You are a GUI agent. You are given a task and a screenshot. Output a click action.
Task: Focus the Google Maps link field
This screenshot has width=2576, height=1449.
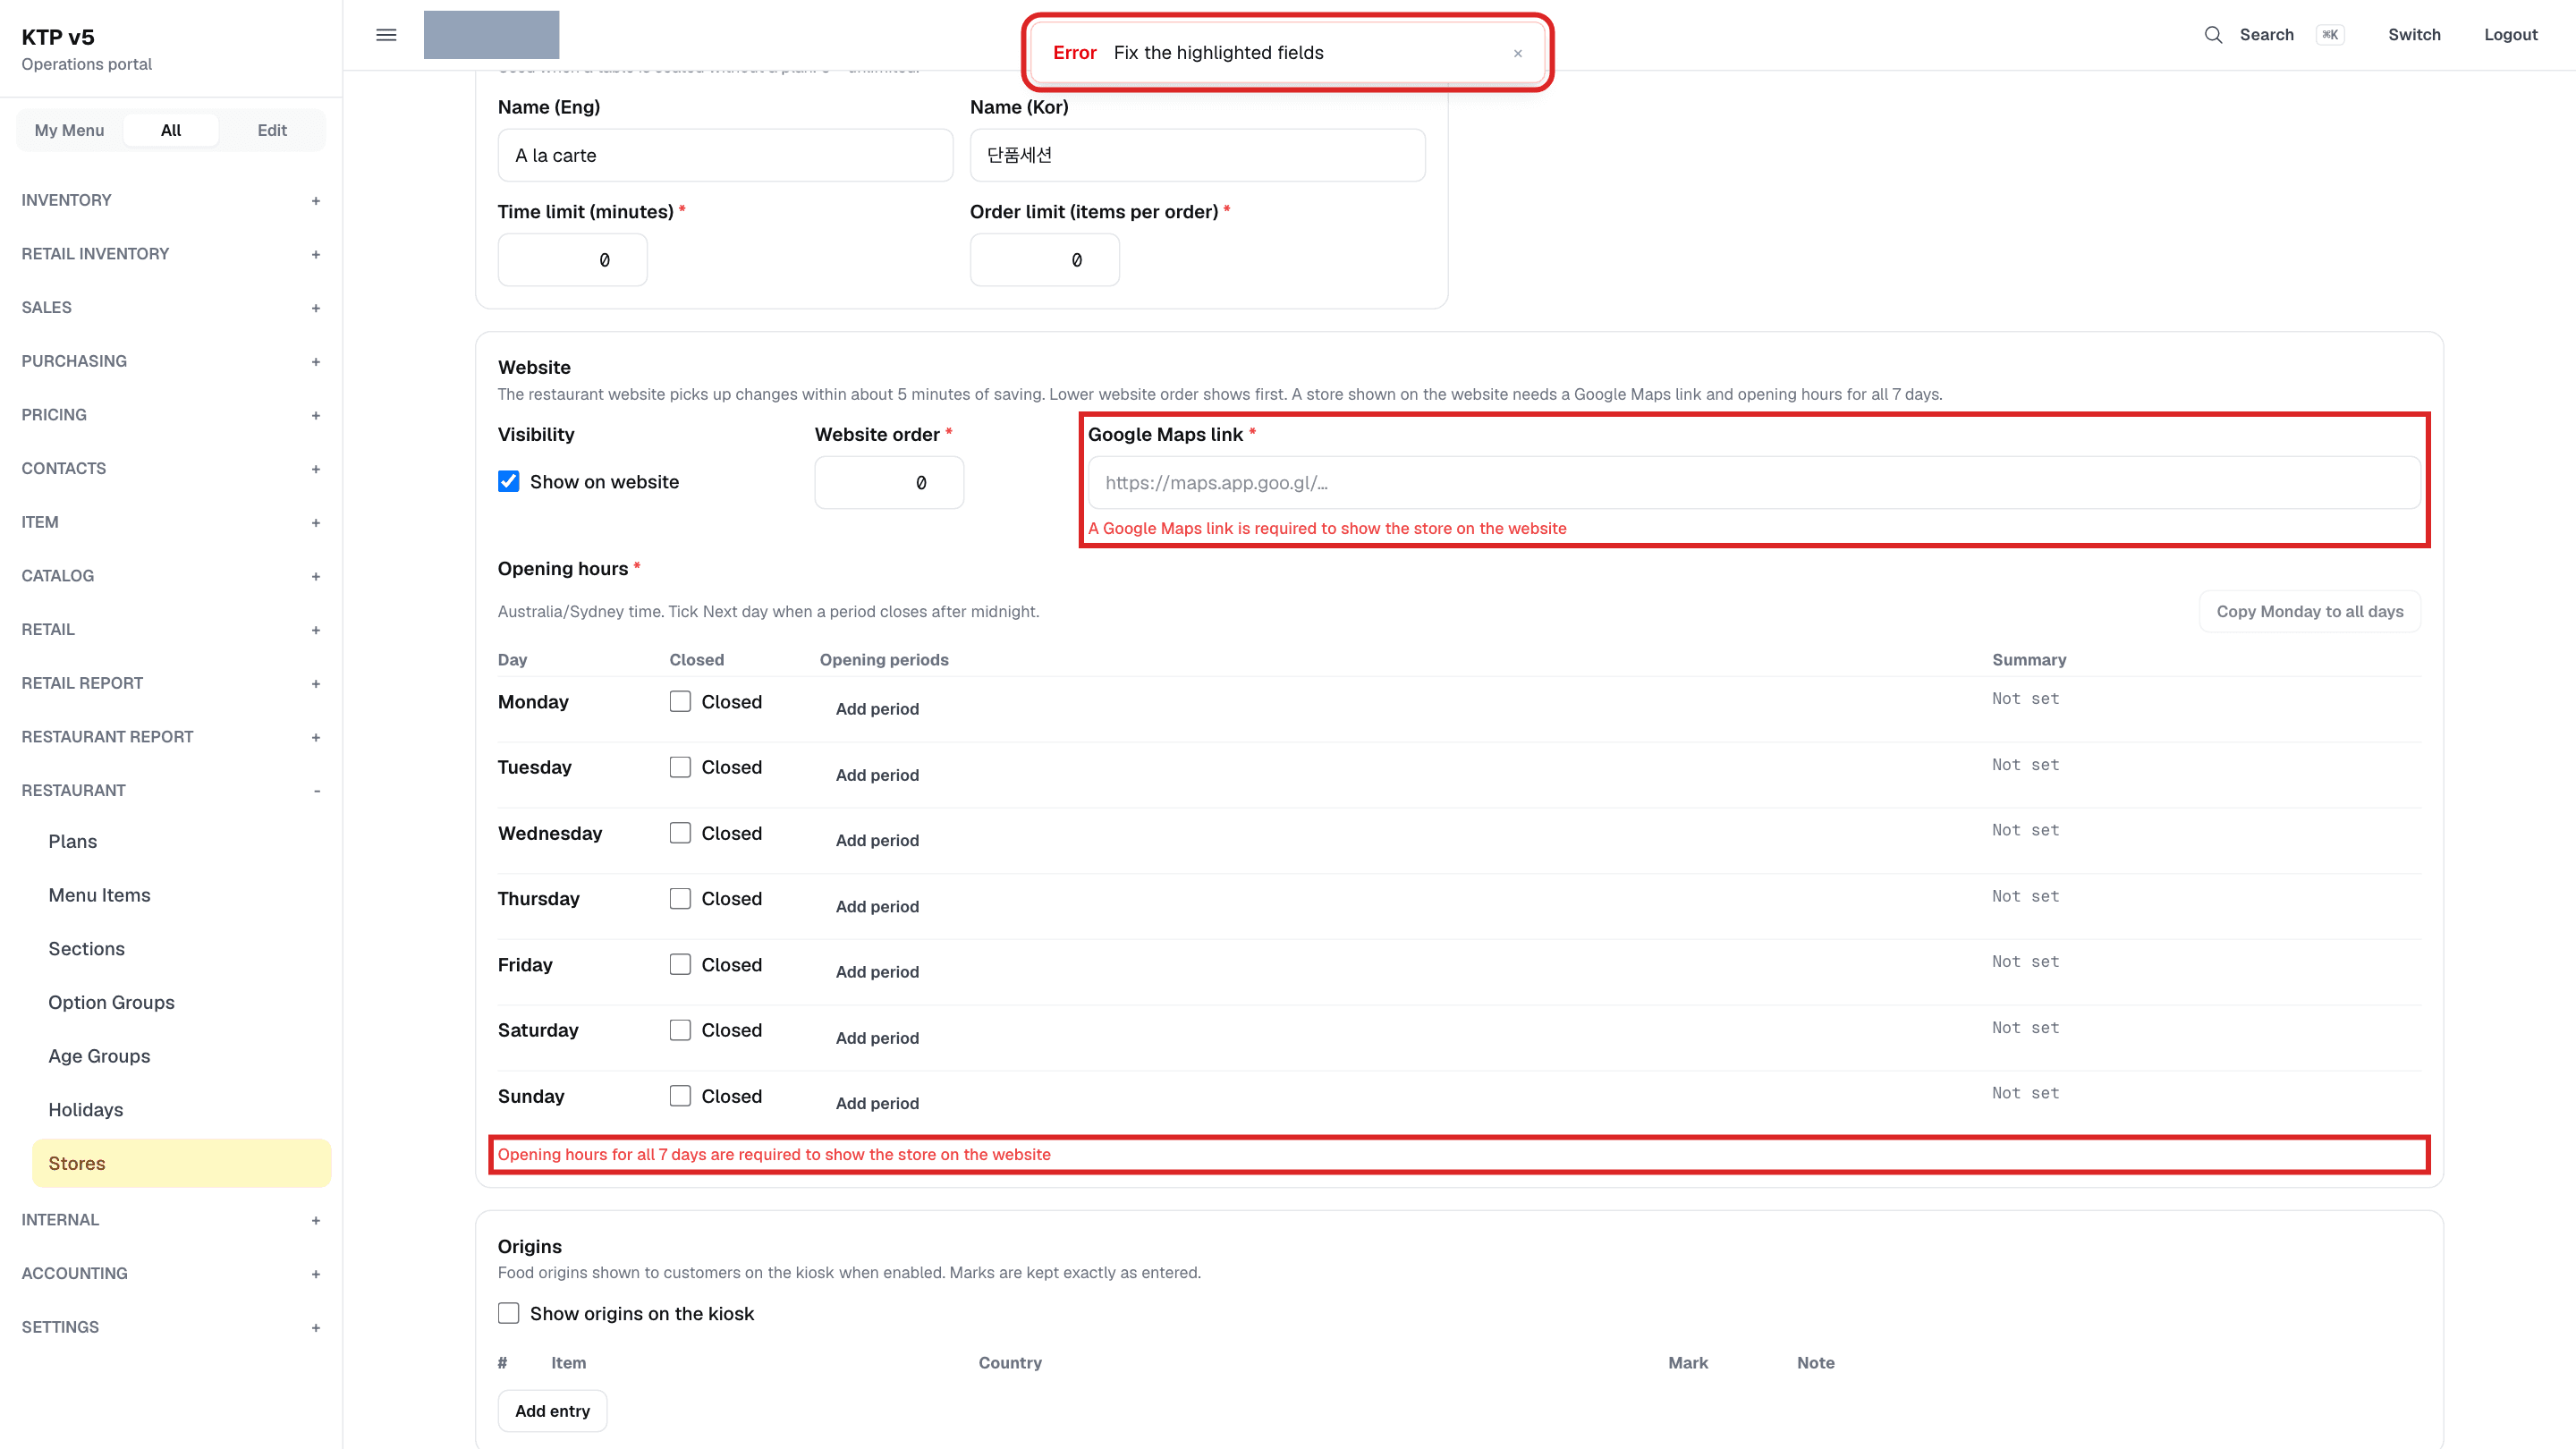click(x=1754, y=483)
